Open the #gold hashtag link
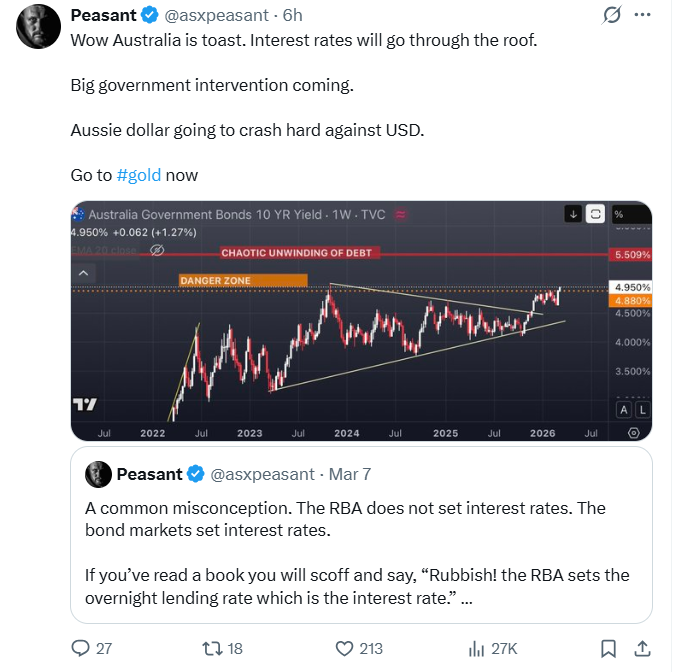Viewport: 682px width, 672px height. pyautogui.click(x=138, y=175)
